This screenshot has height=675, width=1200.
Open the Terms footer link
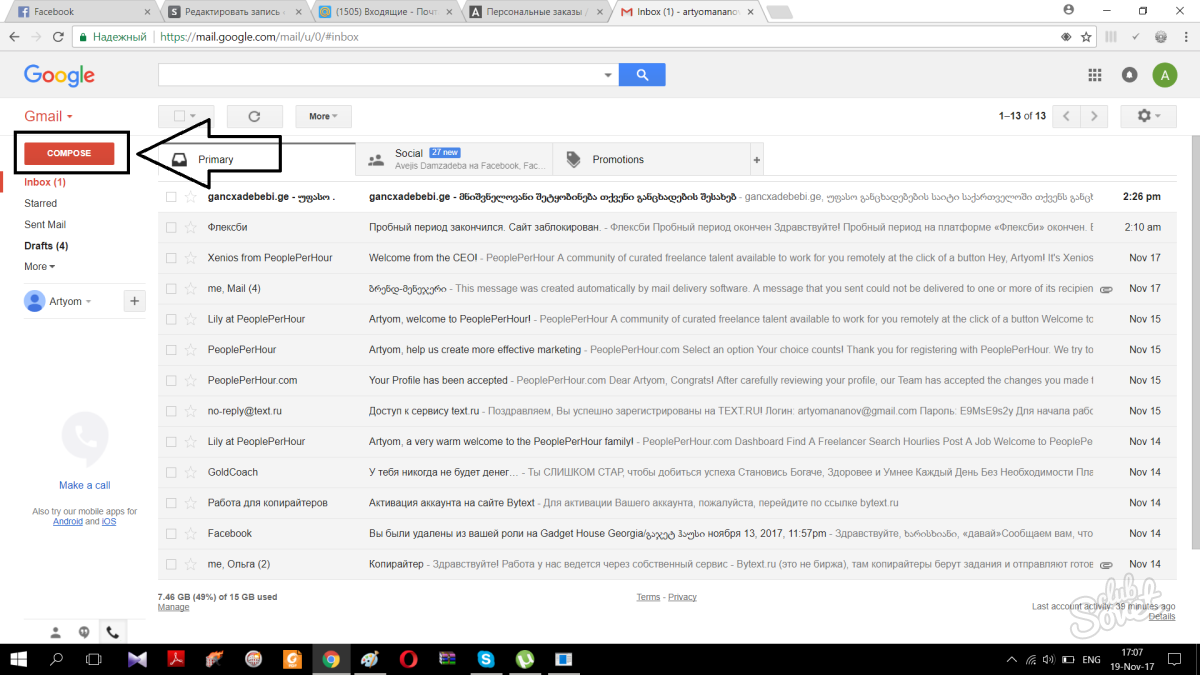tap(648, 597)
